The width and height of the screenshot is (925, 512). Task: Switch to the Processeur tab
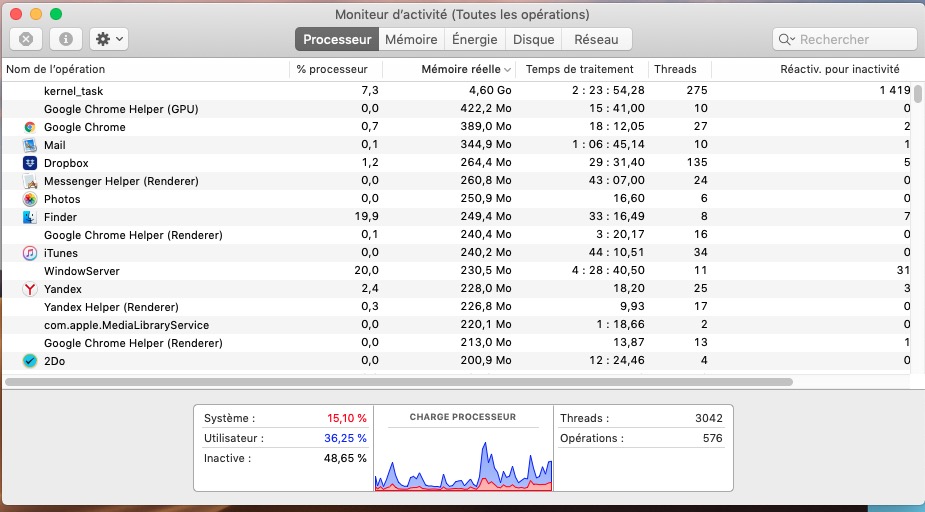tap(337, 40)
